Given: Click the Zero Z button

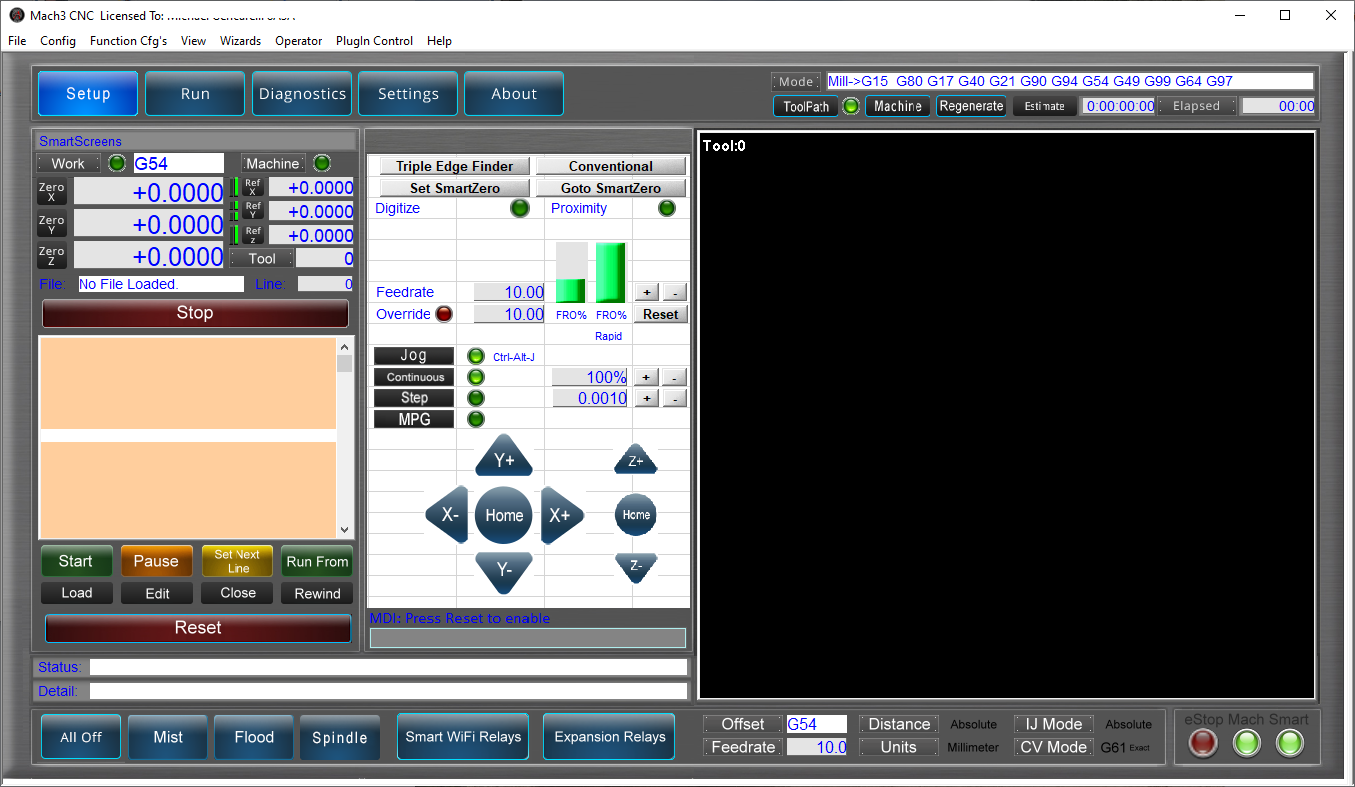Looking at the screenshot, I should 51,255.
